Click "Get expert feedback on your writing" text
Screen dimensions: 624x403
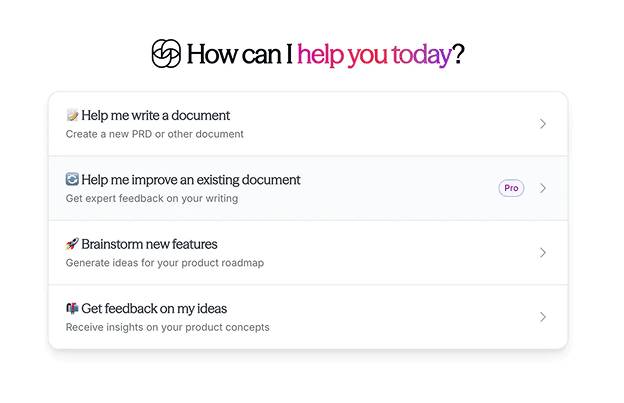[152, 198]
